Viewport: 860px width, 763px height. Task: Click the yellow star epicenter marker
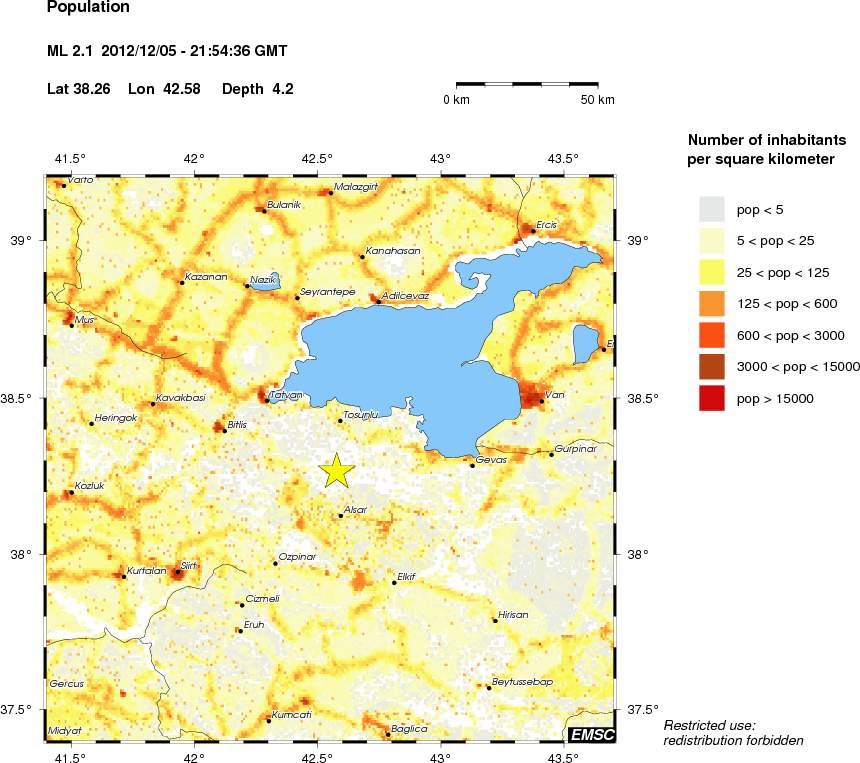(x=338, y=470)
